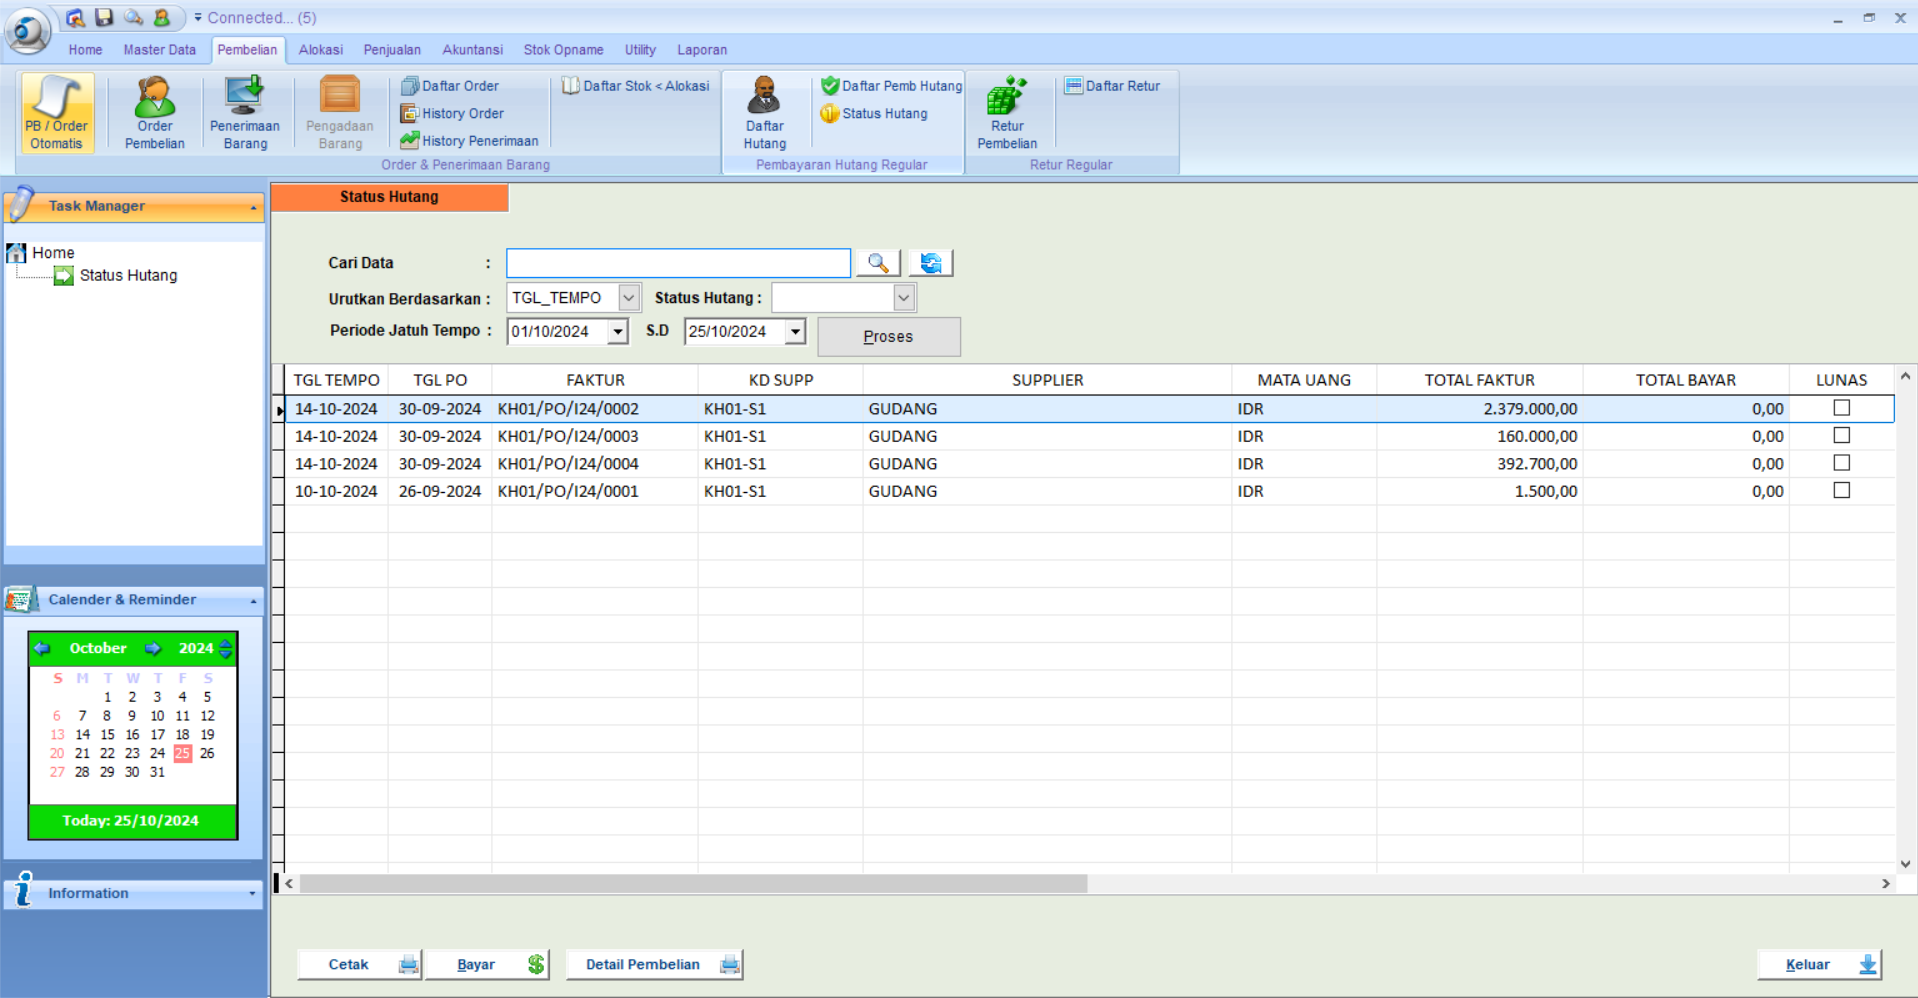Screen dimensions: 1918x998
Task: Click inside the Cari Data search field
Action: point(678,263)
